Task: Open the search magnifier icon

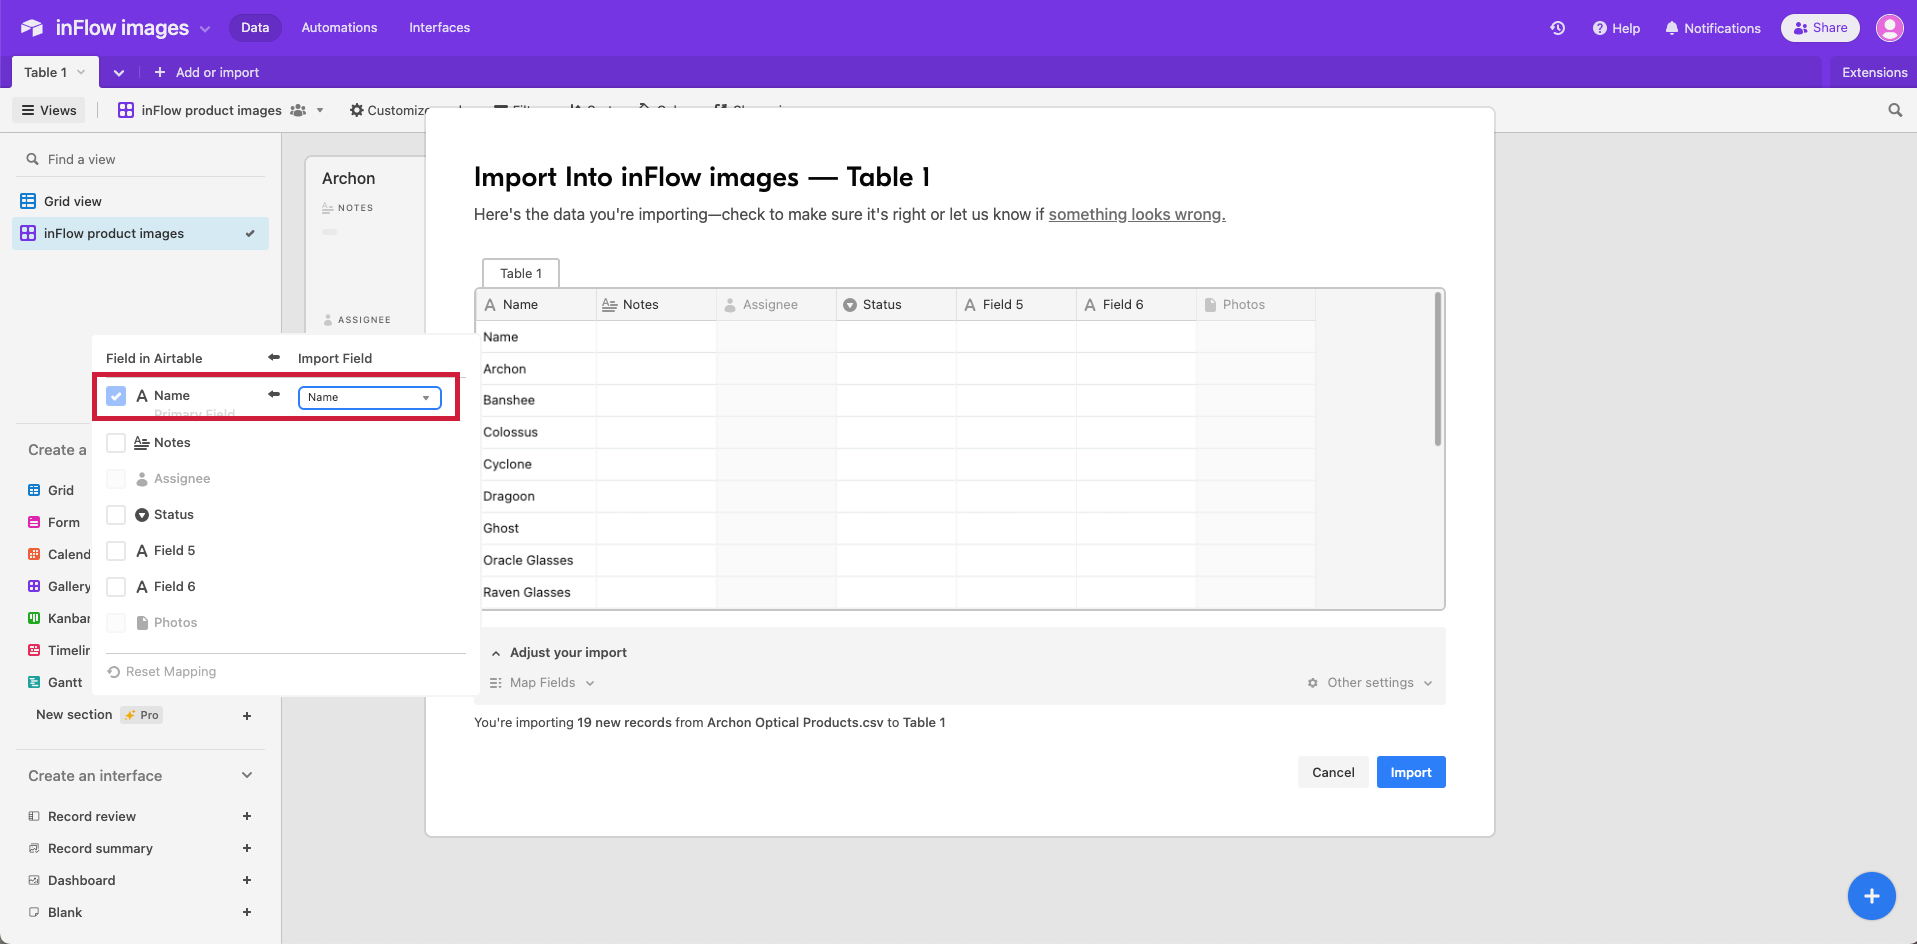Action: tap(1894, 110)
